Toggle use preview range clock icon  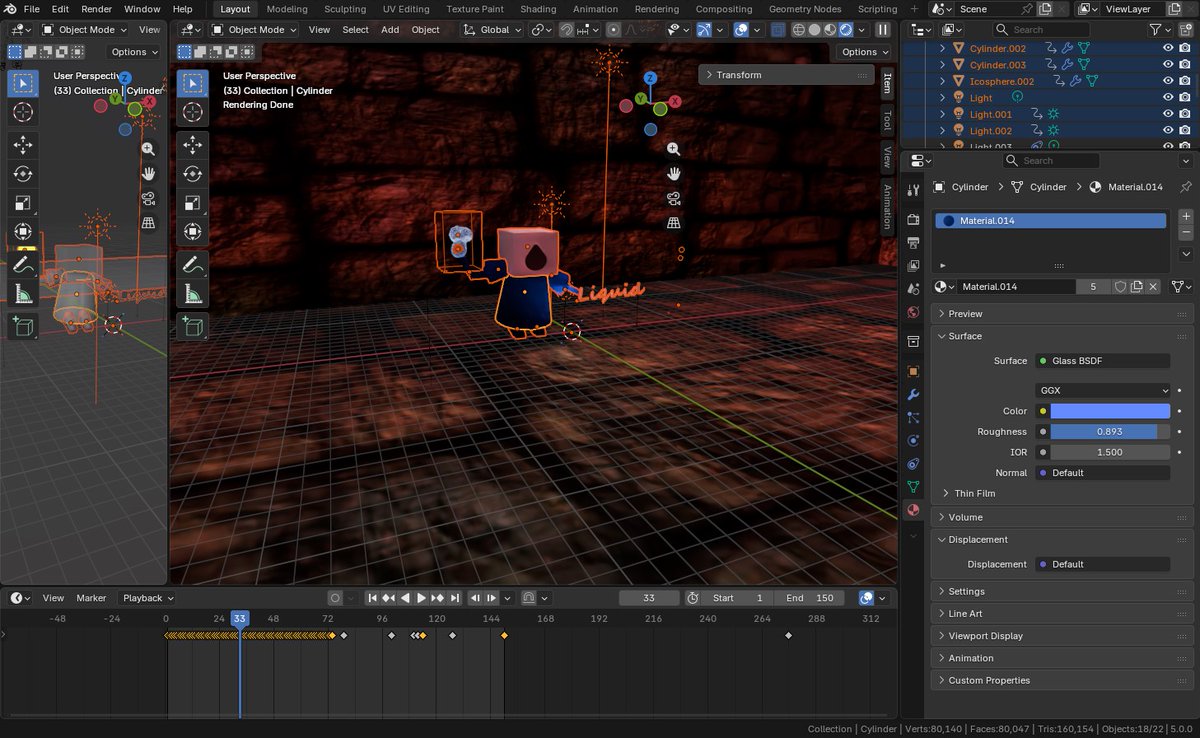pyautogui.click(x=692, y=598)
